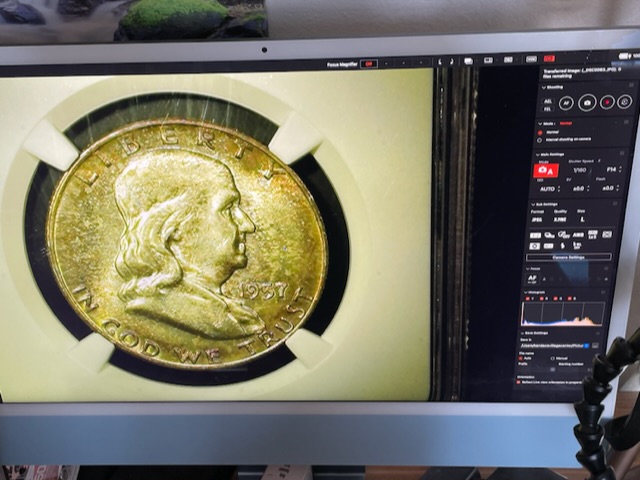
Task: Click the browse folder button beside path
Action: (x=596, y=345)
